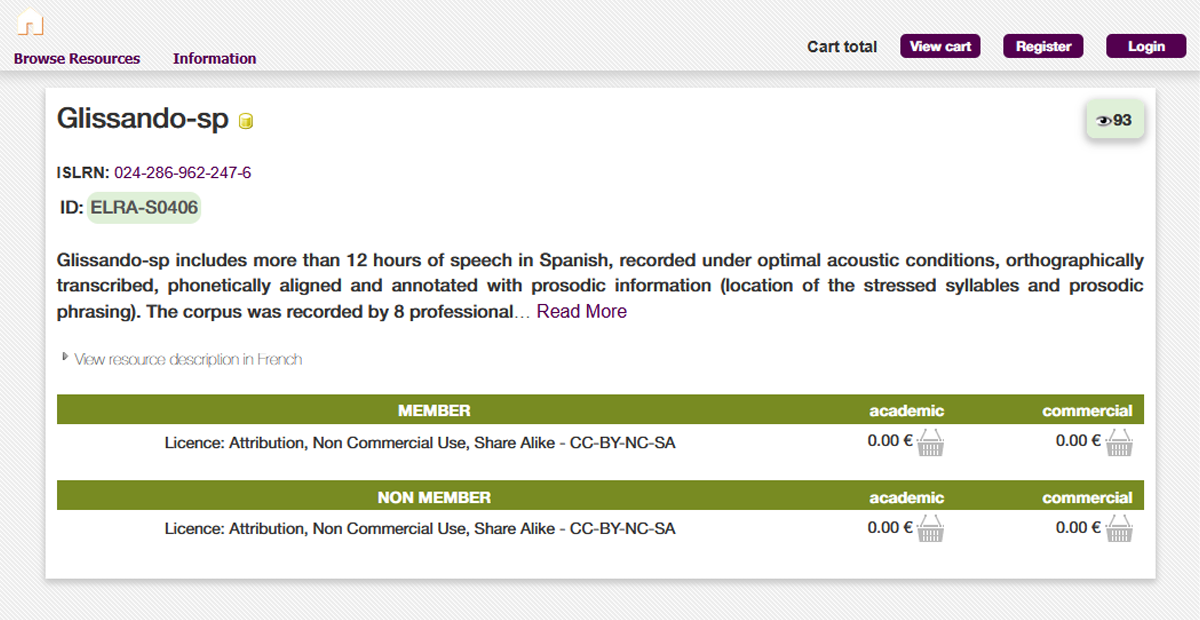The width and height of the screenshot is (1200, 620).
Task: Add member commercial licence to cart
Action: (1119, 443)
